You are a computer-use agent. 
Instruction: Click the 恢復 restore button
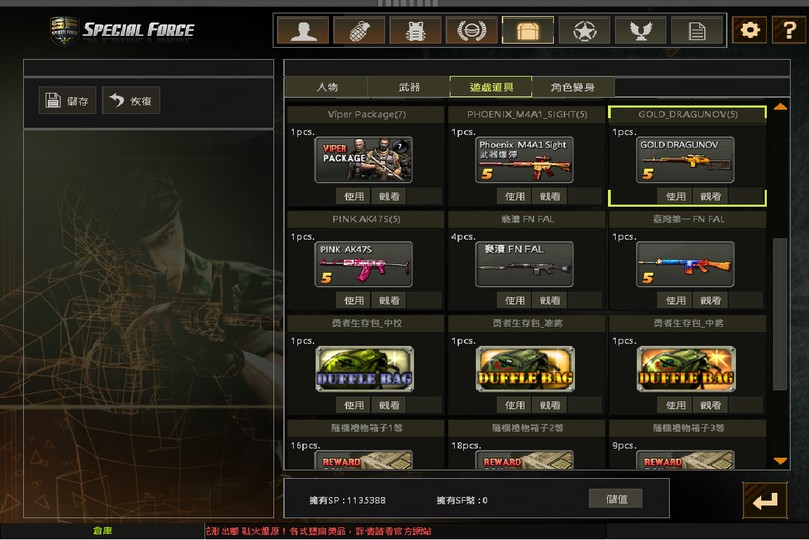click(131, 100)
